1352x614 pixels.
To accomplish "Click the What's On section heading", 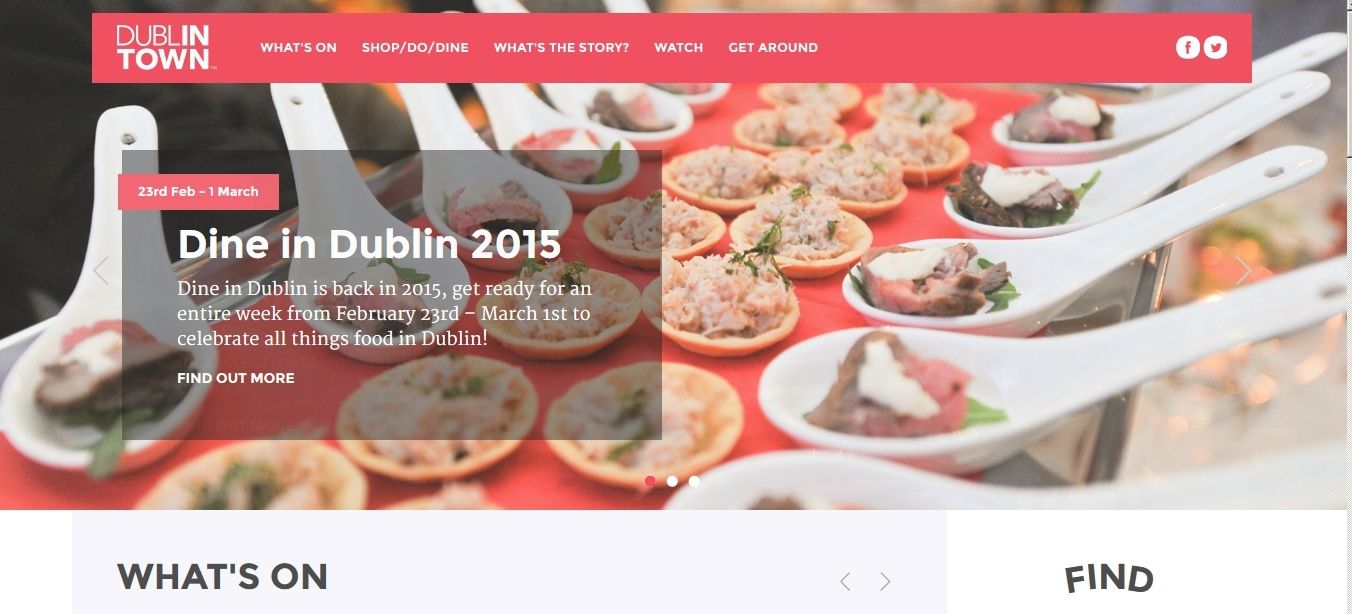I will click(x=222, y=577).
